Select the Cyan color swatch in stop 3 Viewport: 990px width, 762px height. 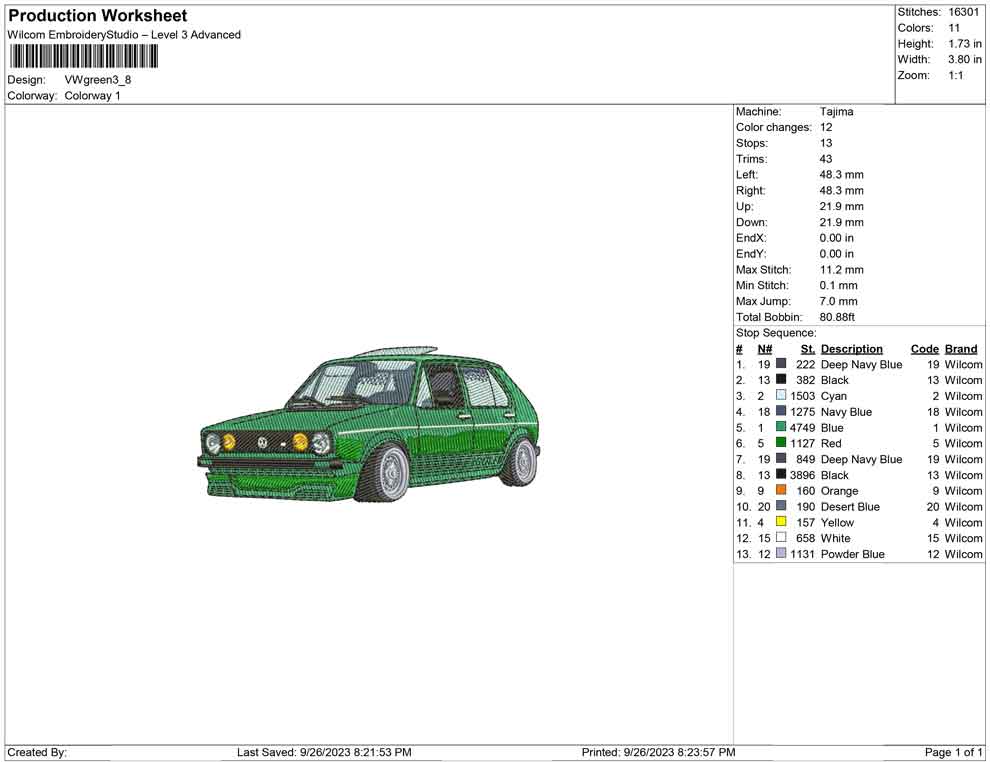click(x=781, y=396)
